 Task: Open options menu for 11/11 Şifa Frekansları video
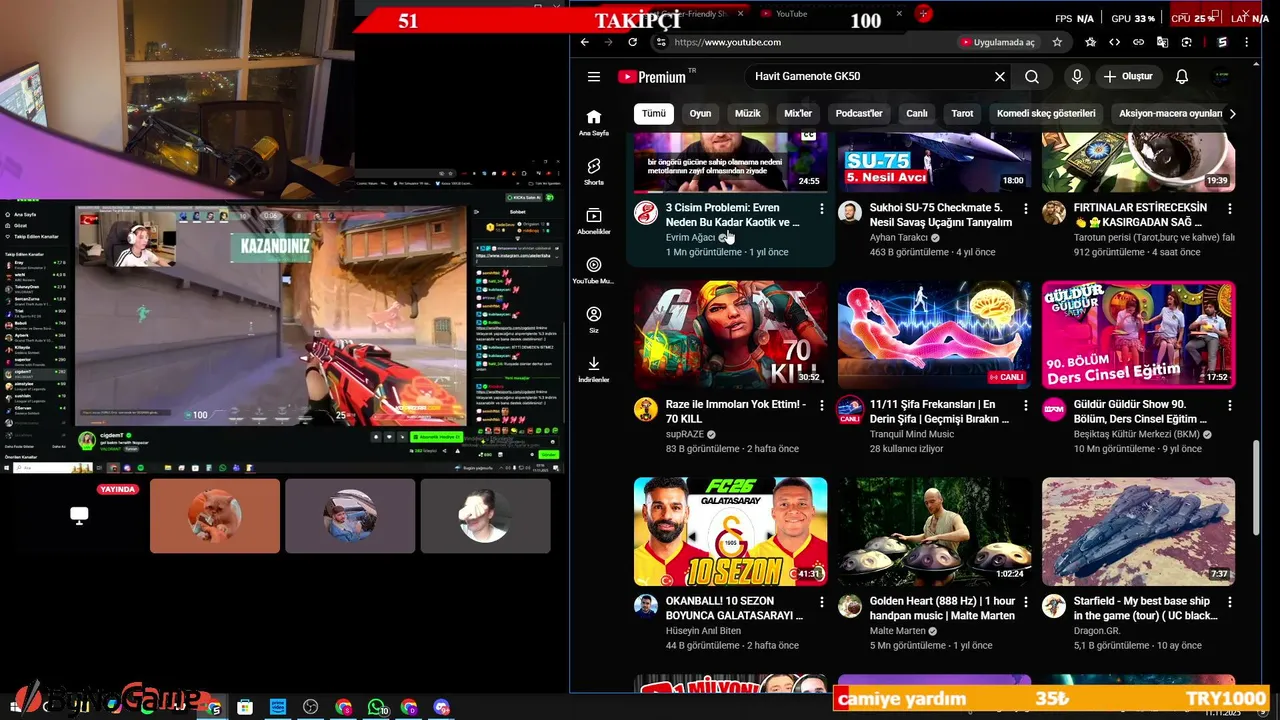1026,406
